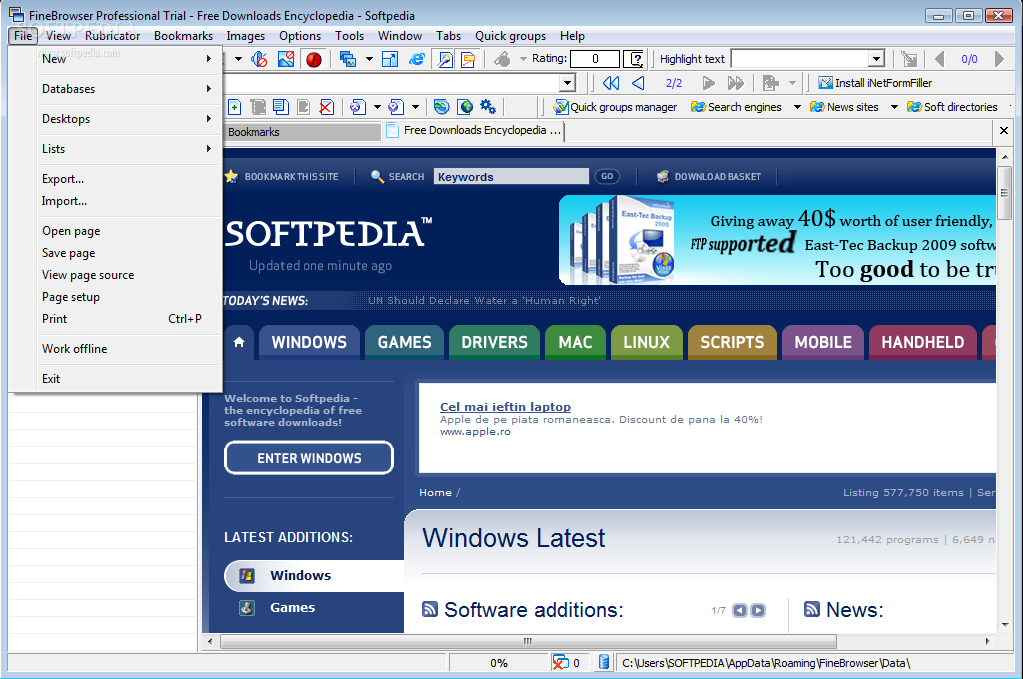1023x679 pixels.
Task: Click the page with globe icon
Action: 465,107
